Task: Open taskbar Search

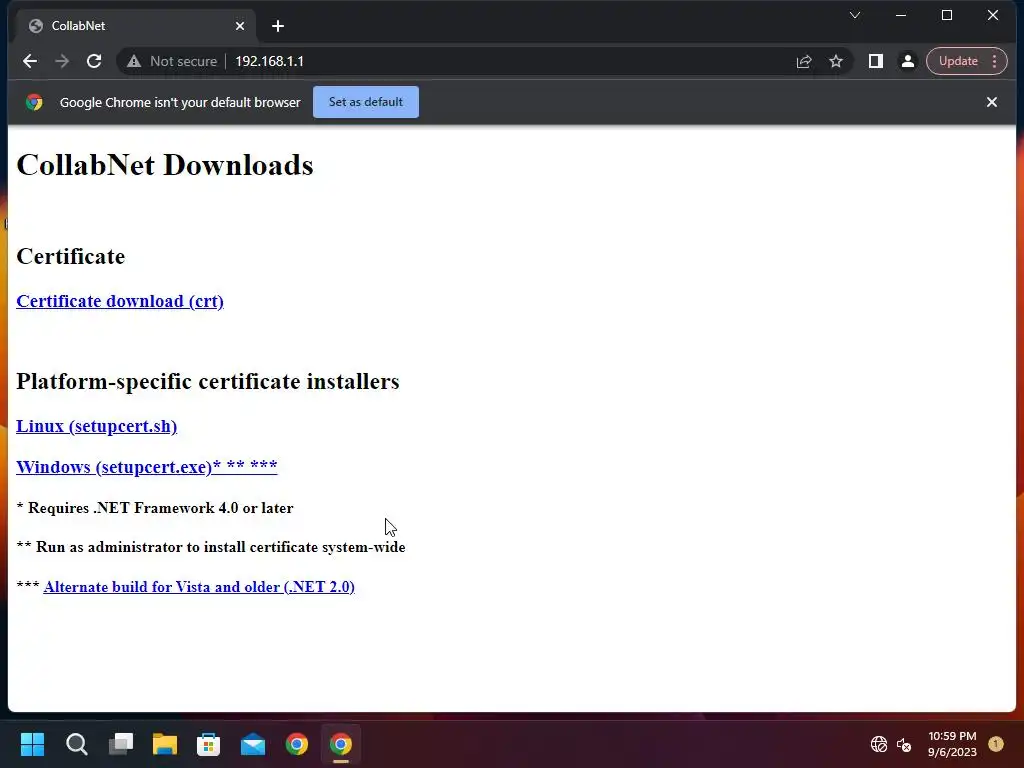Action: click(76, 744)
